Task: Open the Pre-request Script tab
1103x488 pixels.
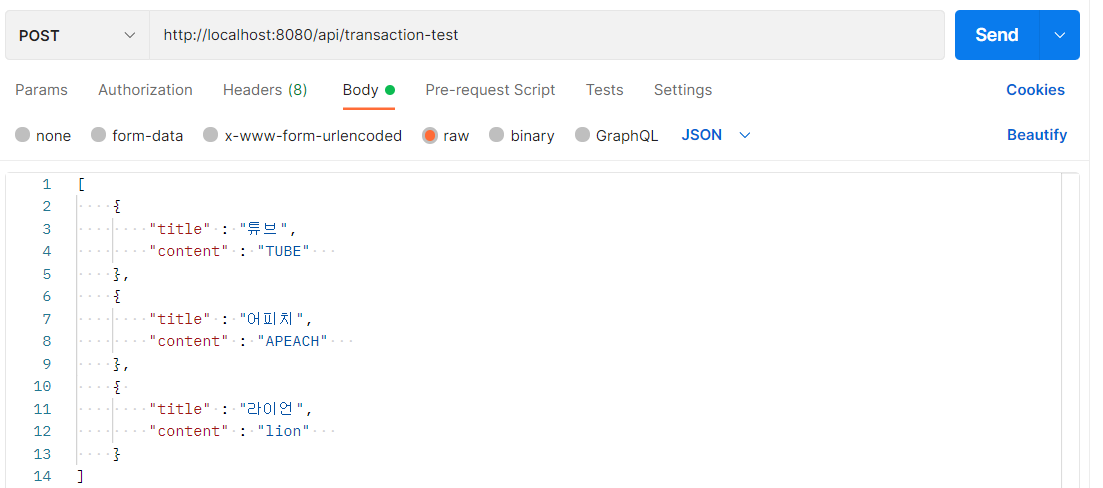Action: [x=490, y=90]
